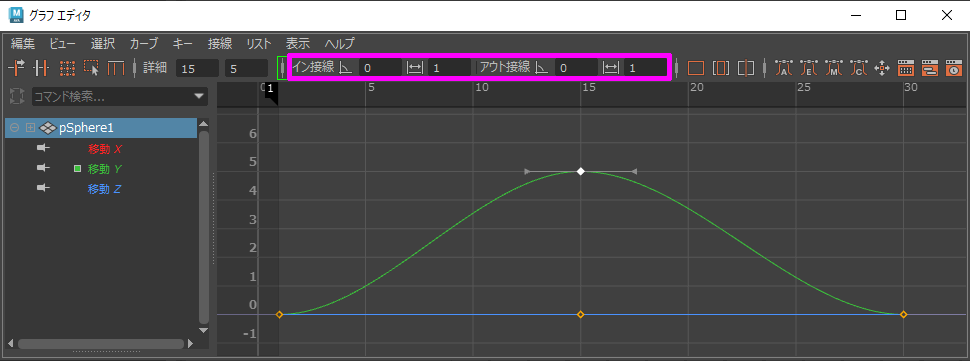Click the outliner scroll up arrow

204,124
